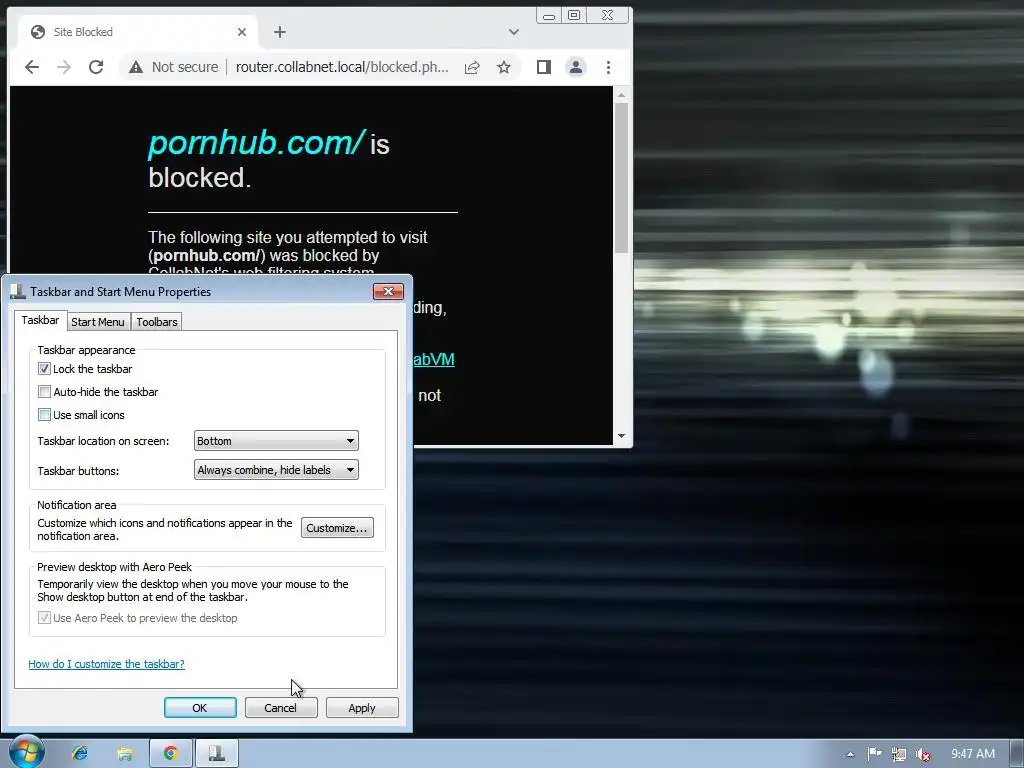Viewport: 1024px width, 768px height.
Task: Click OK in the Taskbar Properties dialog
Action: pos(200,708)
